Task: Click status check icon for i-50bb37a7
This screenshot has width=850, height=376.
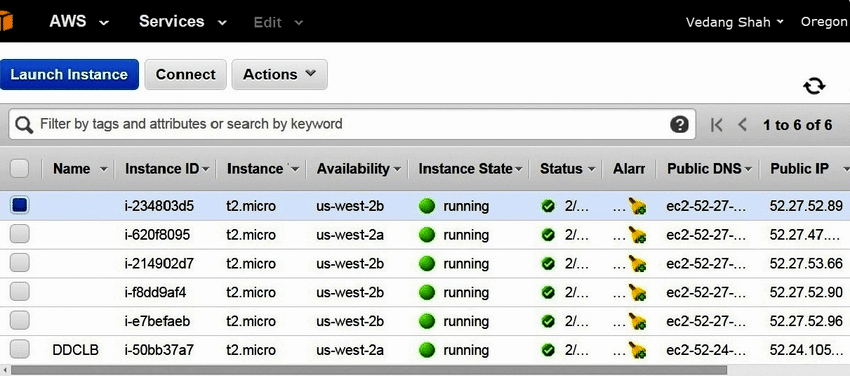Action: pyautogui.click(x=548, y=349)
